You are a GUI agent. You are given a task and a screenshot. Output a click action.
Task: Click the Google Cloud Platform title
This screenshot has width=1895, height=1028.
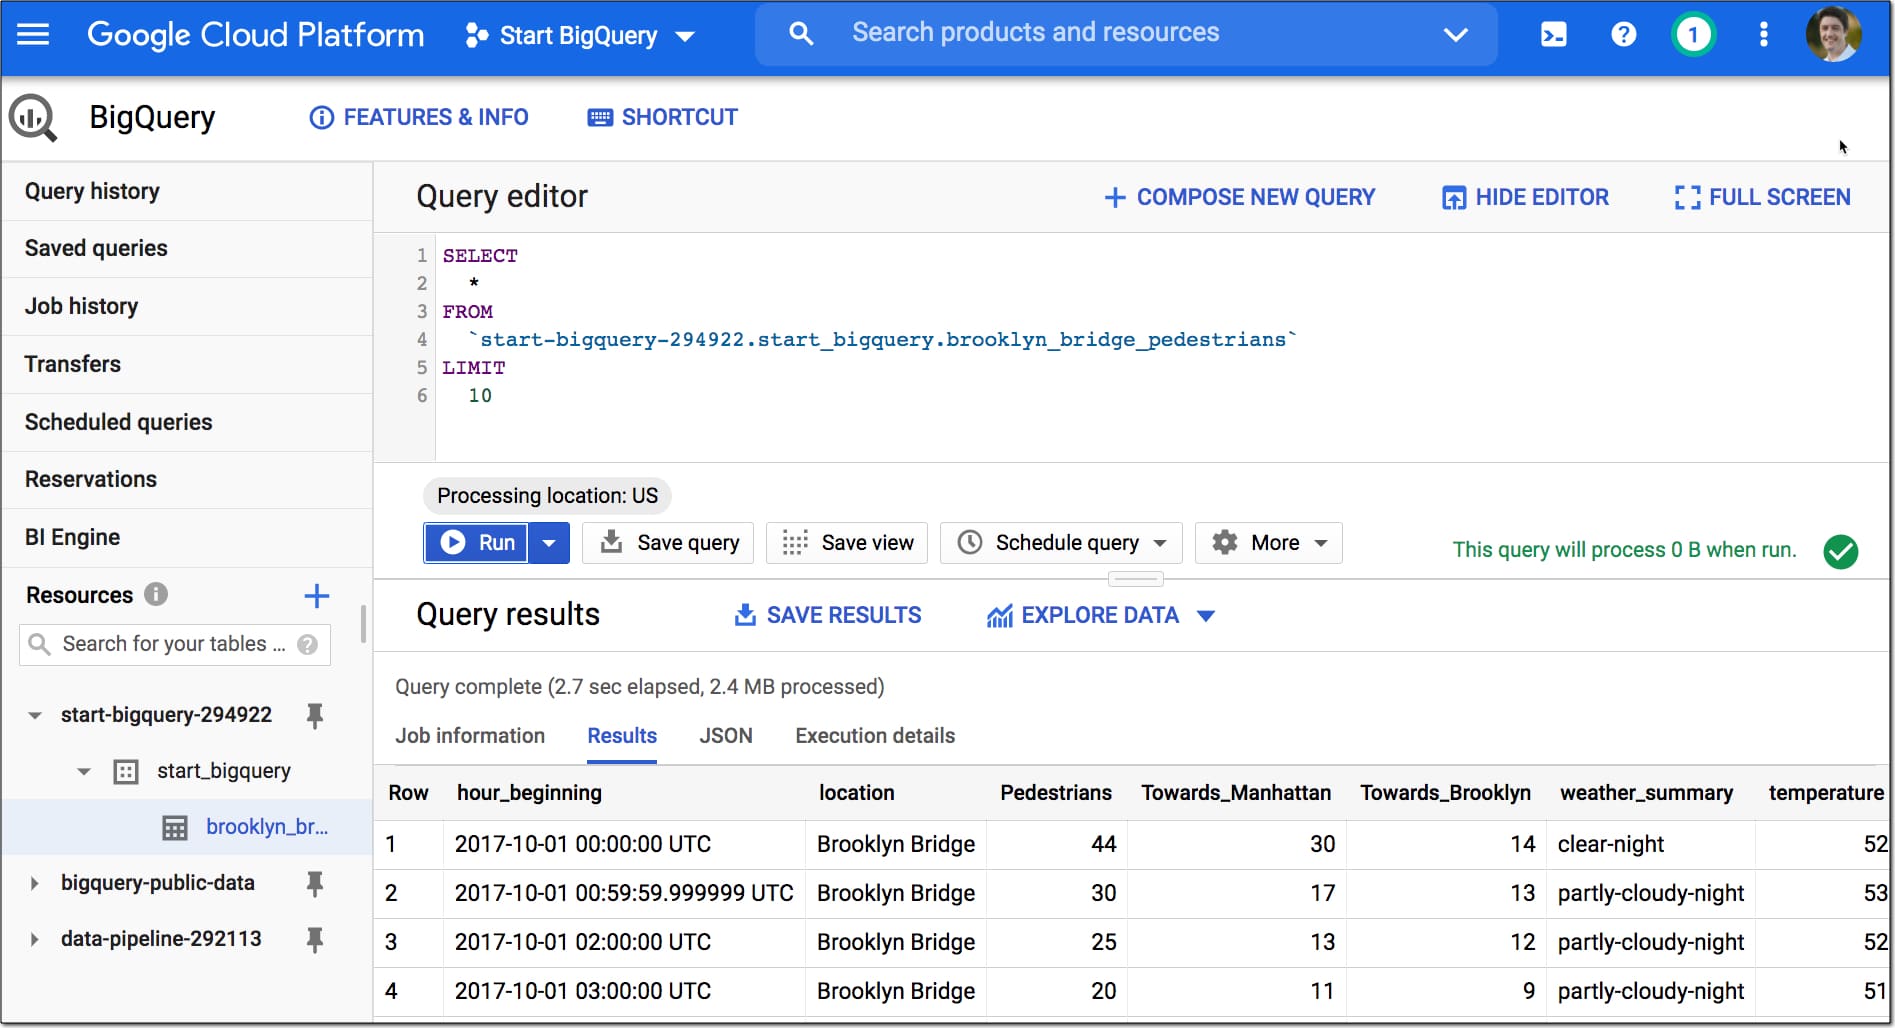[x=255, y=35]
